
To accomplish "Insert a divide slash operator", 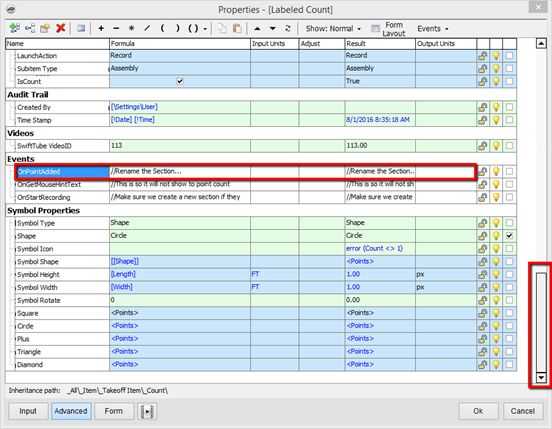I will [x=147, y=28].
